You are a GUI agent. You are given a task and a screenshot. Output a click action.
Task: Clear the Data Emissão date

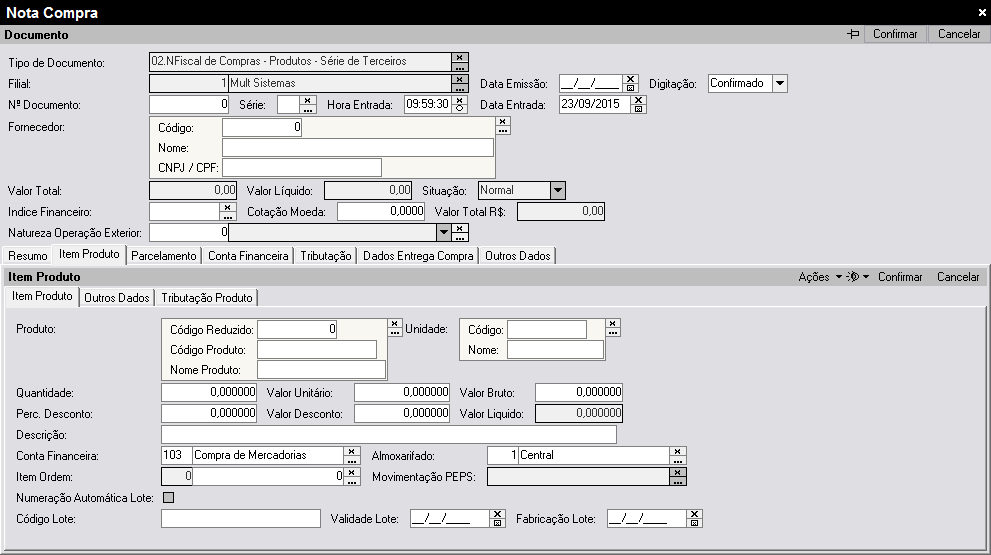[x=629, y=79]
